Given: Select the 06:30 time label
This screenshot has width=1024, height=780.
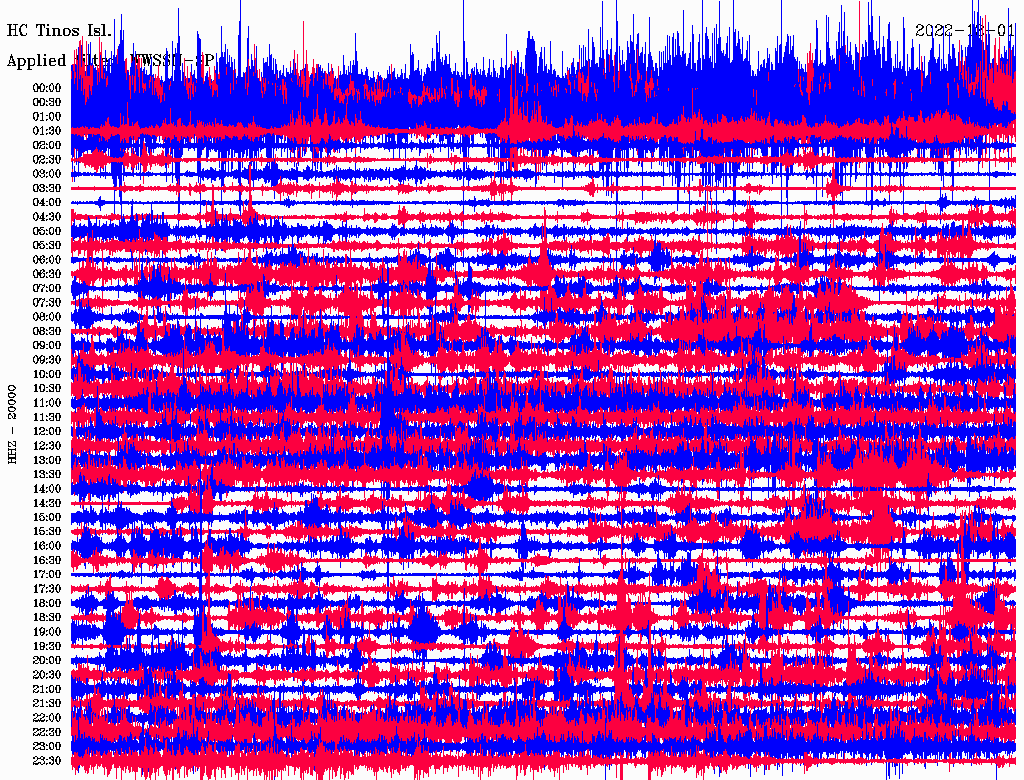Looking at the screenshot, I should coord(47,274).
